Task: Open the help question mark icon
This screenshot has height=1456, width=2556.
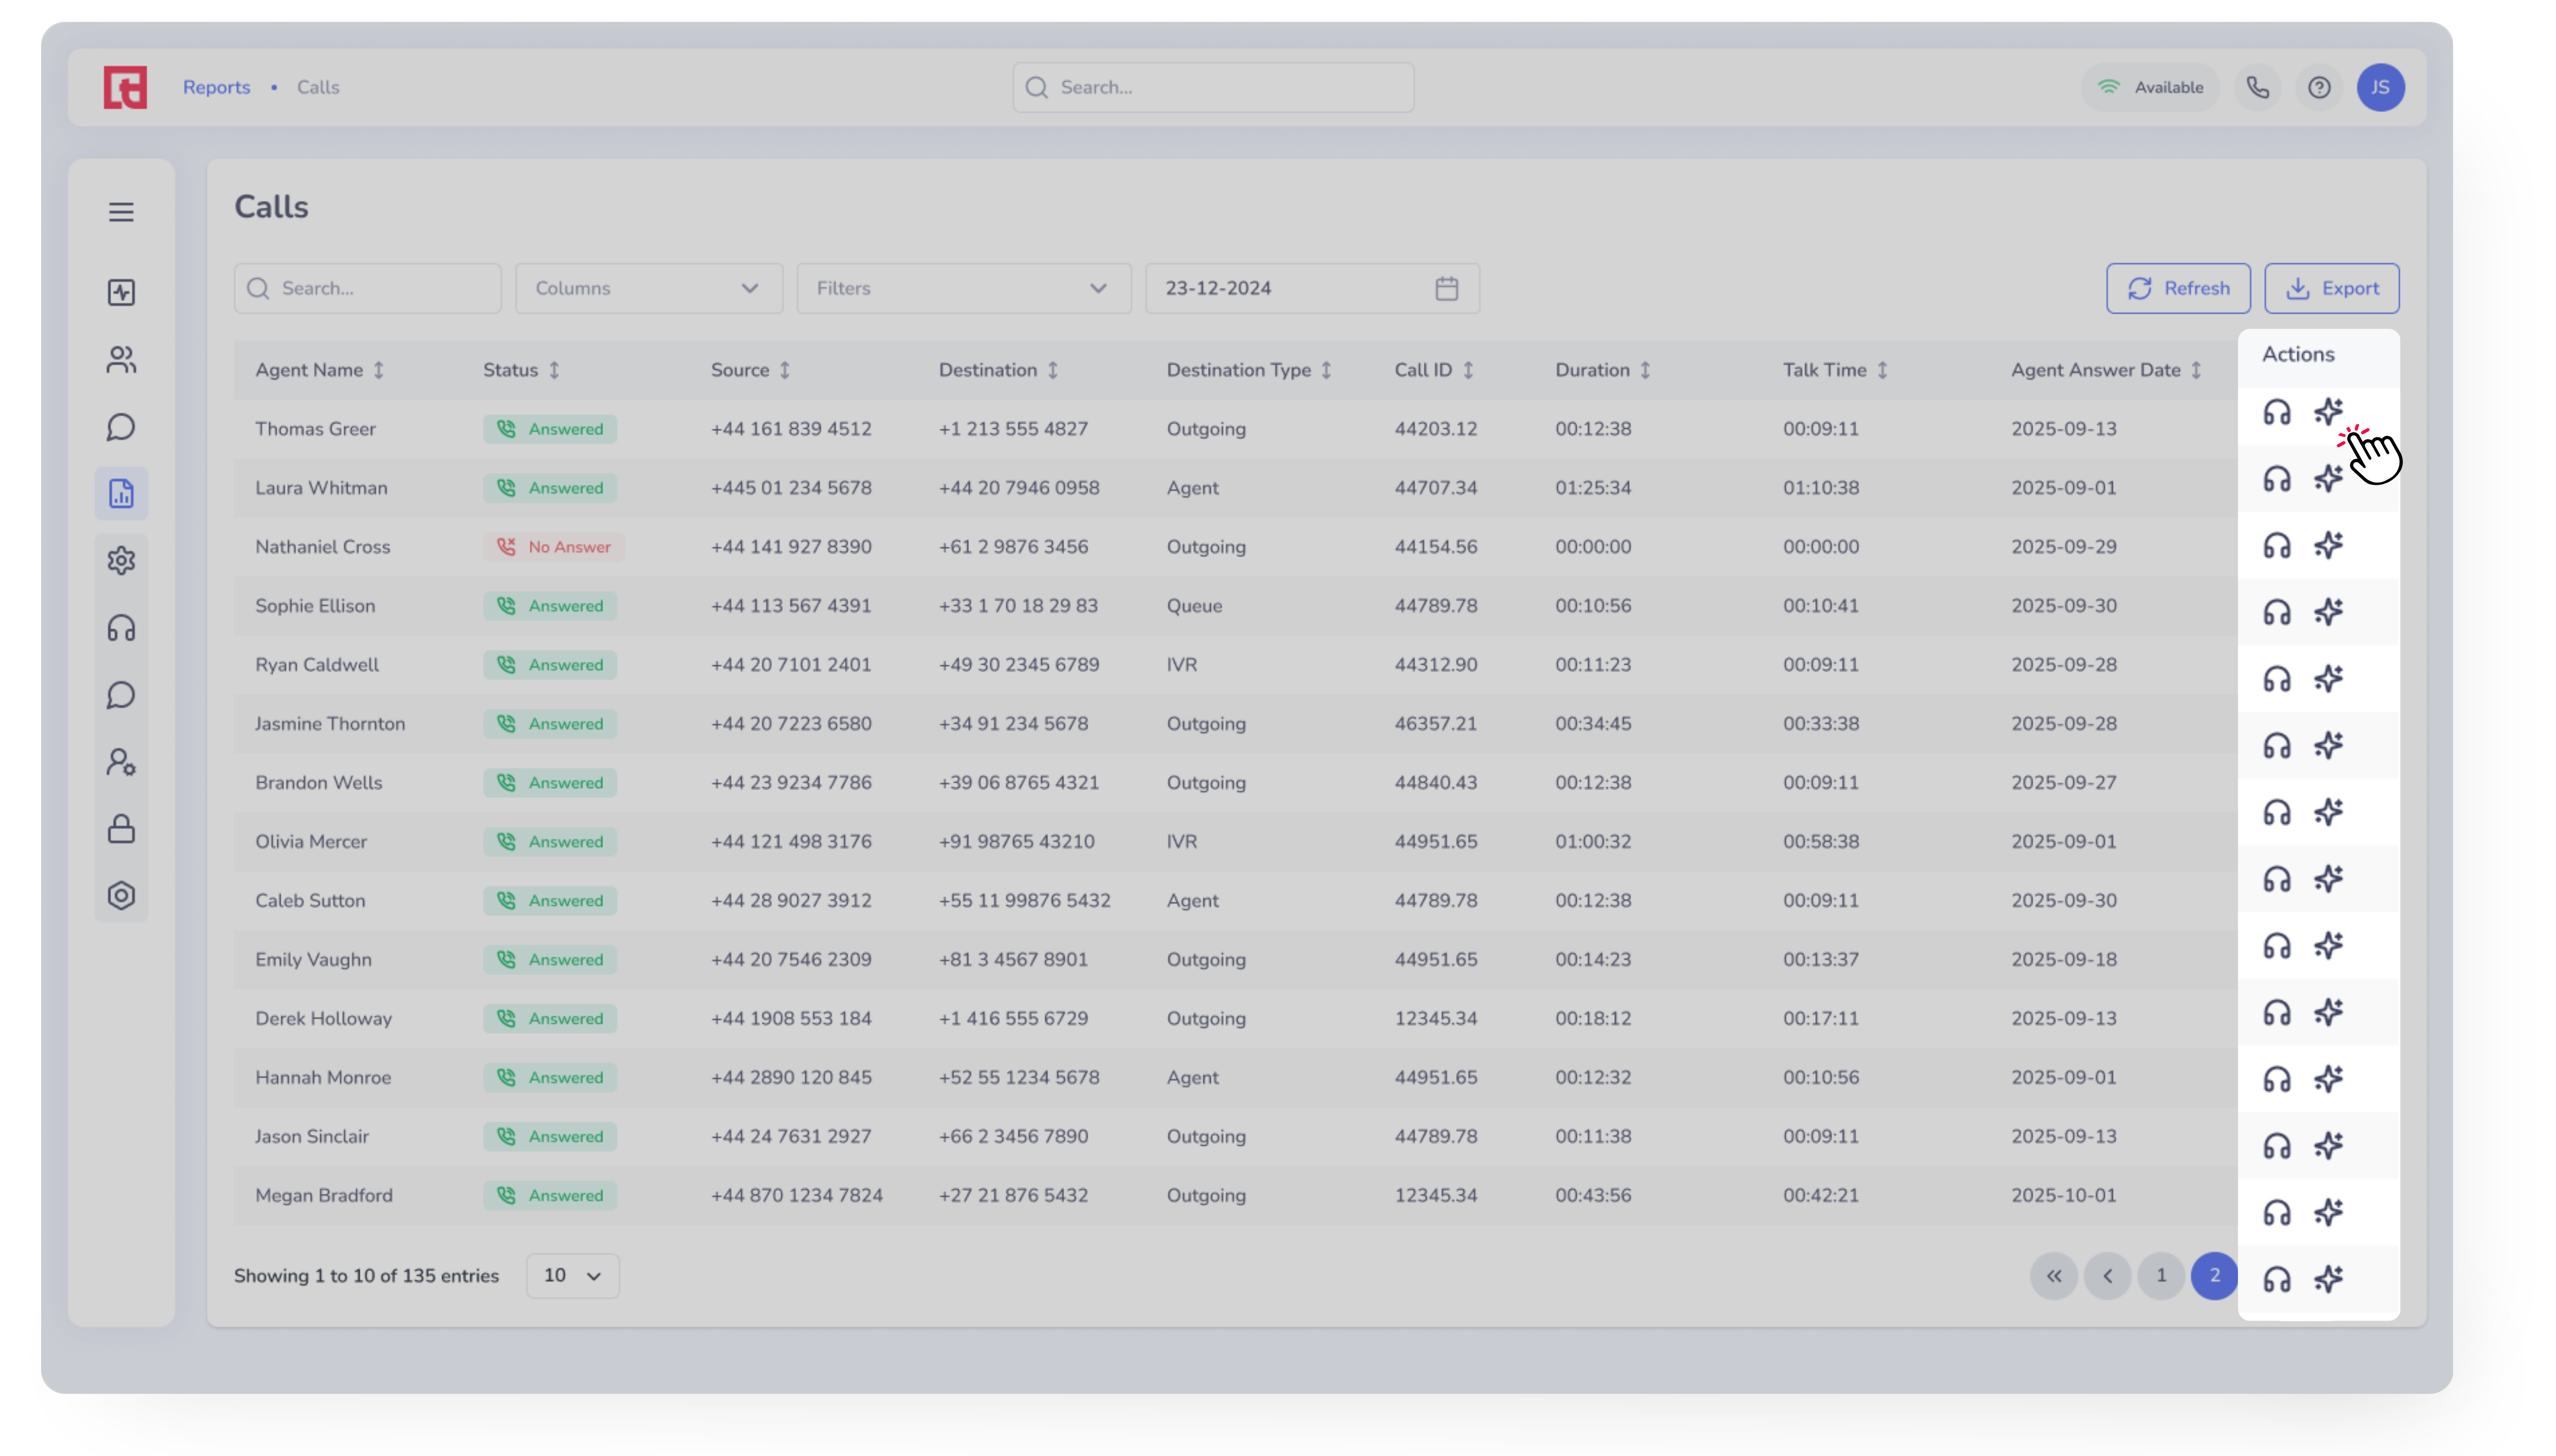Action: pos(2319,88)
